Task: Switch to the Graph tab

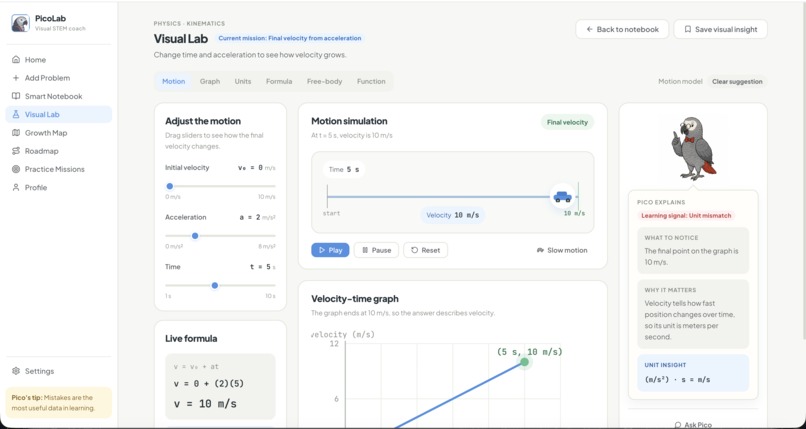Action: pos(210,81)
